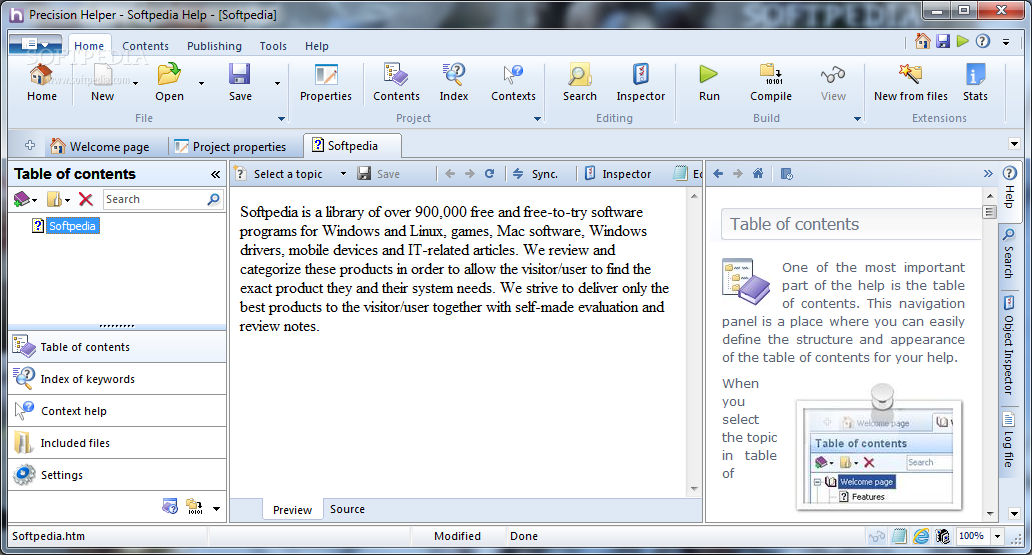Expand the Build group launcher arrow
Image resolution: width=1032 pixels, height=555 pixels.
(x=857, y=119)
